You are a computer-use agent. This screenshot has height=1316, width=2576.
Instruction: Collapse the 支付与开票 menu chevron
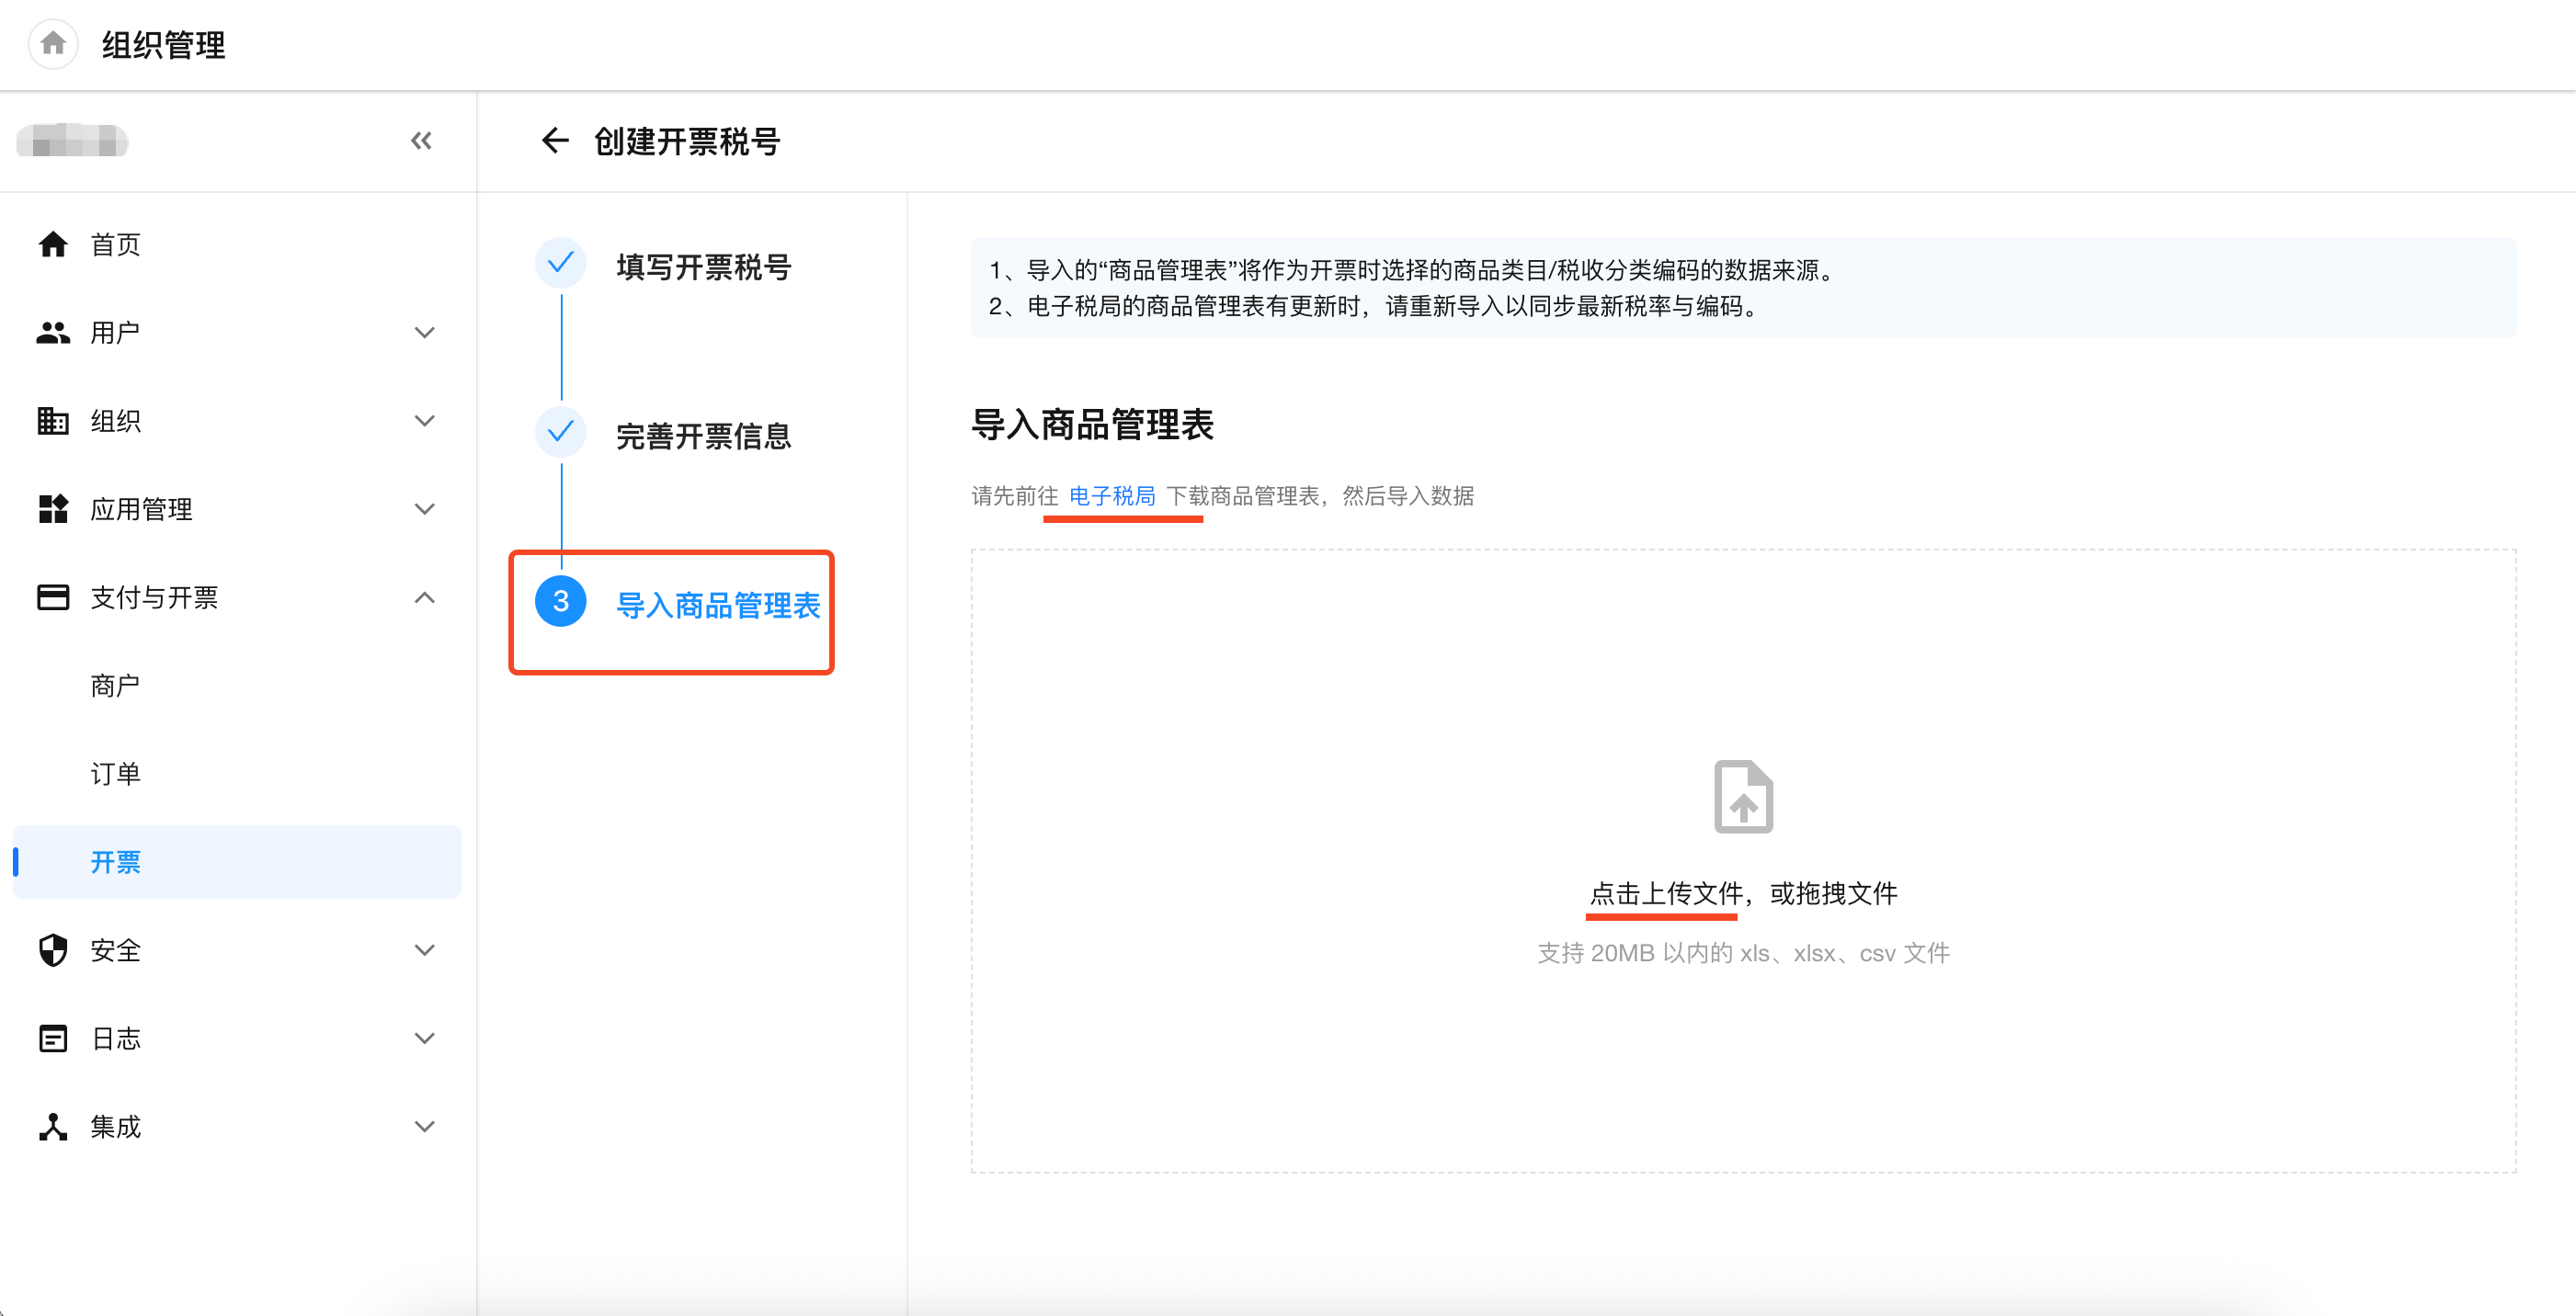pos(424,598)
